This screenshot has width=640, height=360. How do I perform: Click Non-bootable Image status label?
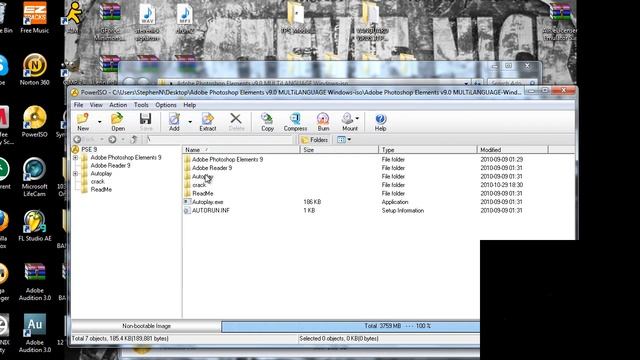pyautogui.click(x=146, y=326)
